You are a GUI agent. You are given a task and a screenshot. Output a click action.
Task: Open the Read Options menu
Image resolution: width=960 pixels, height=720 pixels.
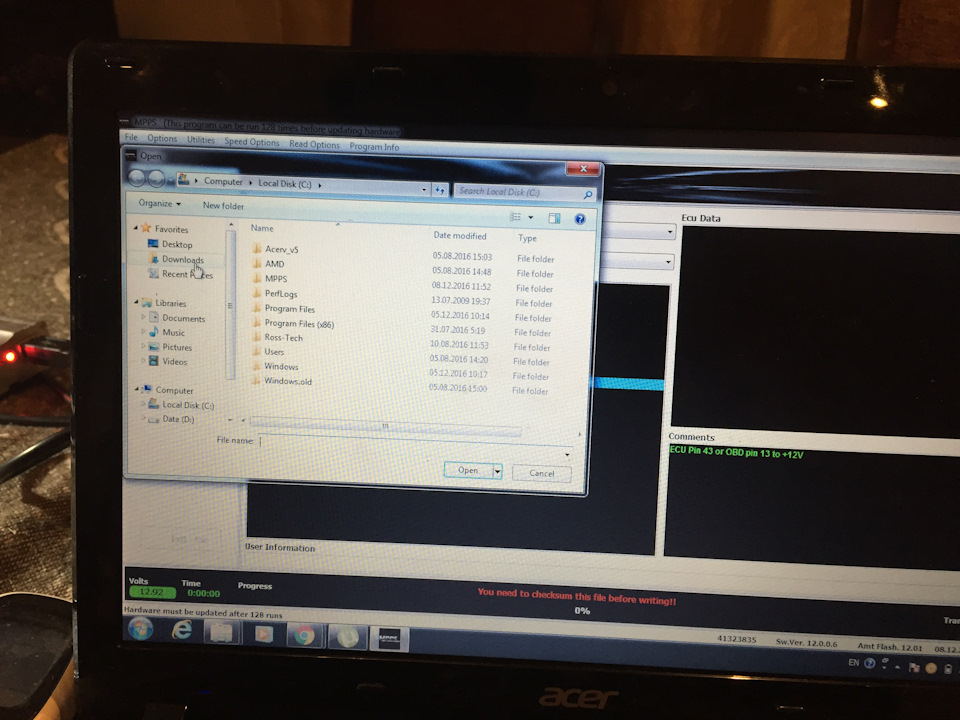314,144
